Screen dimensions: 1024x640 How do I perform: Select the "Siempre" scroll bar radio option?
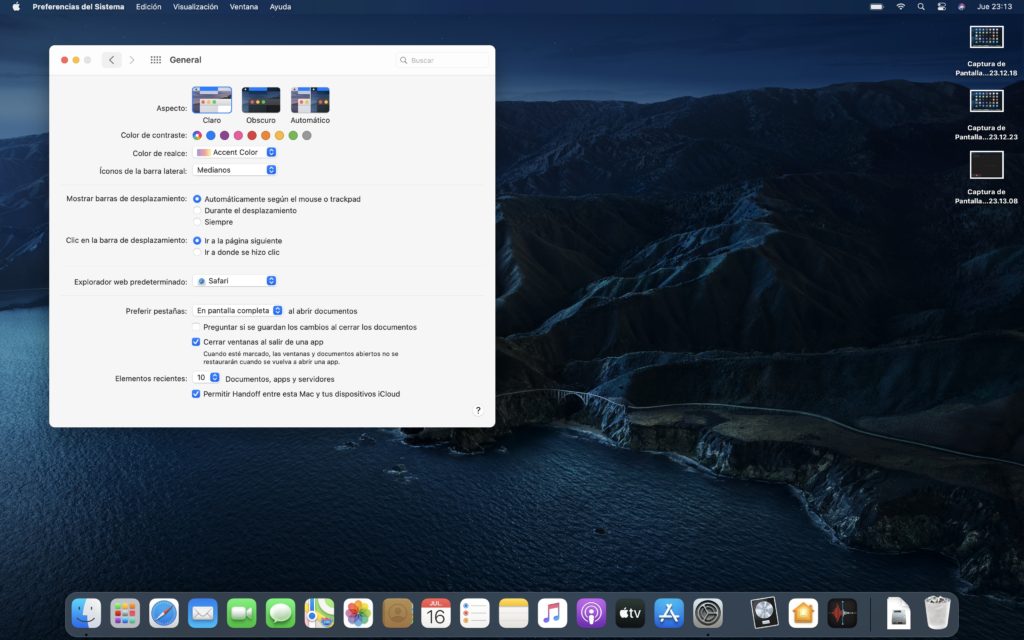click(197, 222)
